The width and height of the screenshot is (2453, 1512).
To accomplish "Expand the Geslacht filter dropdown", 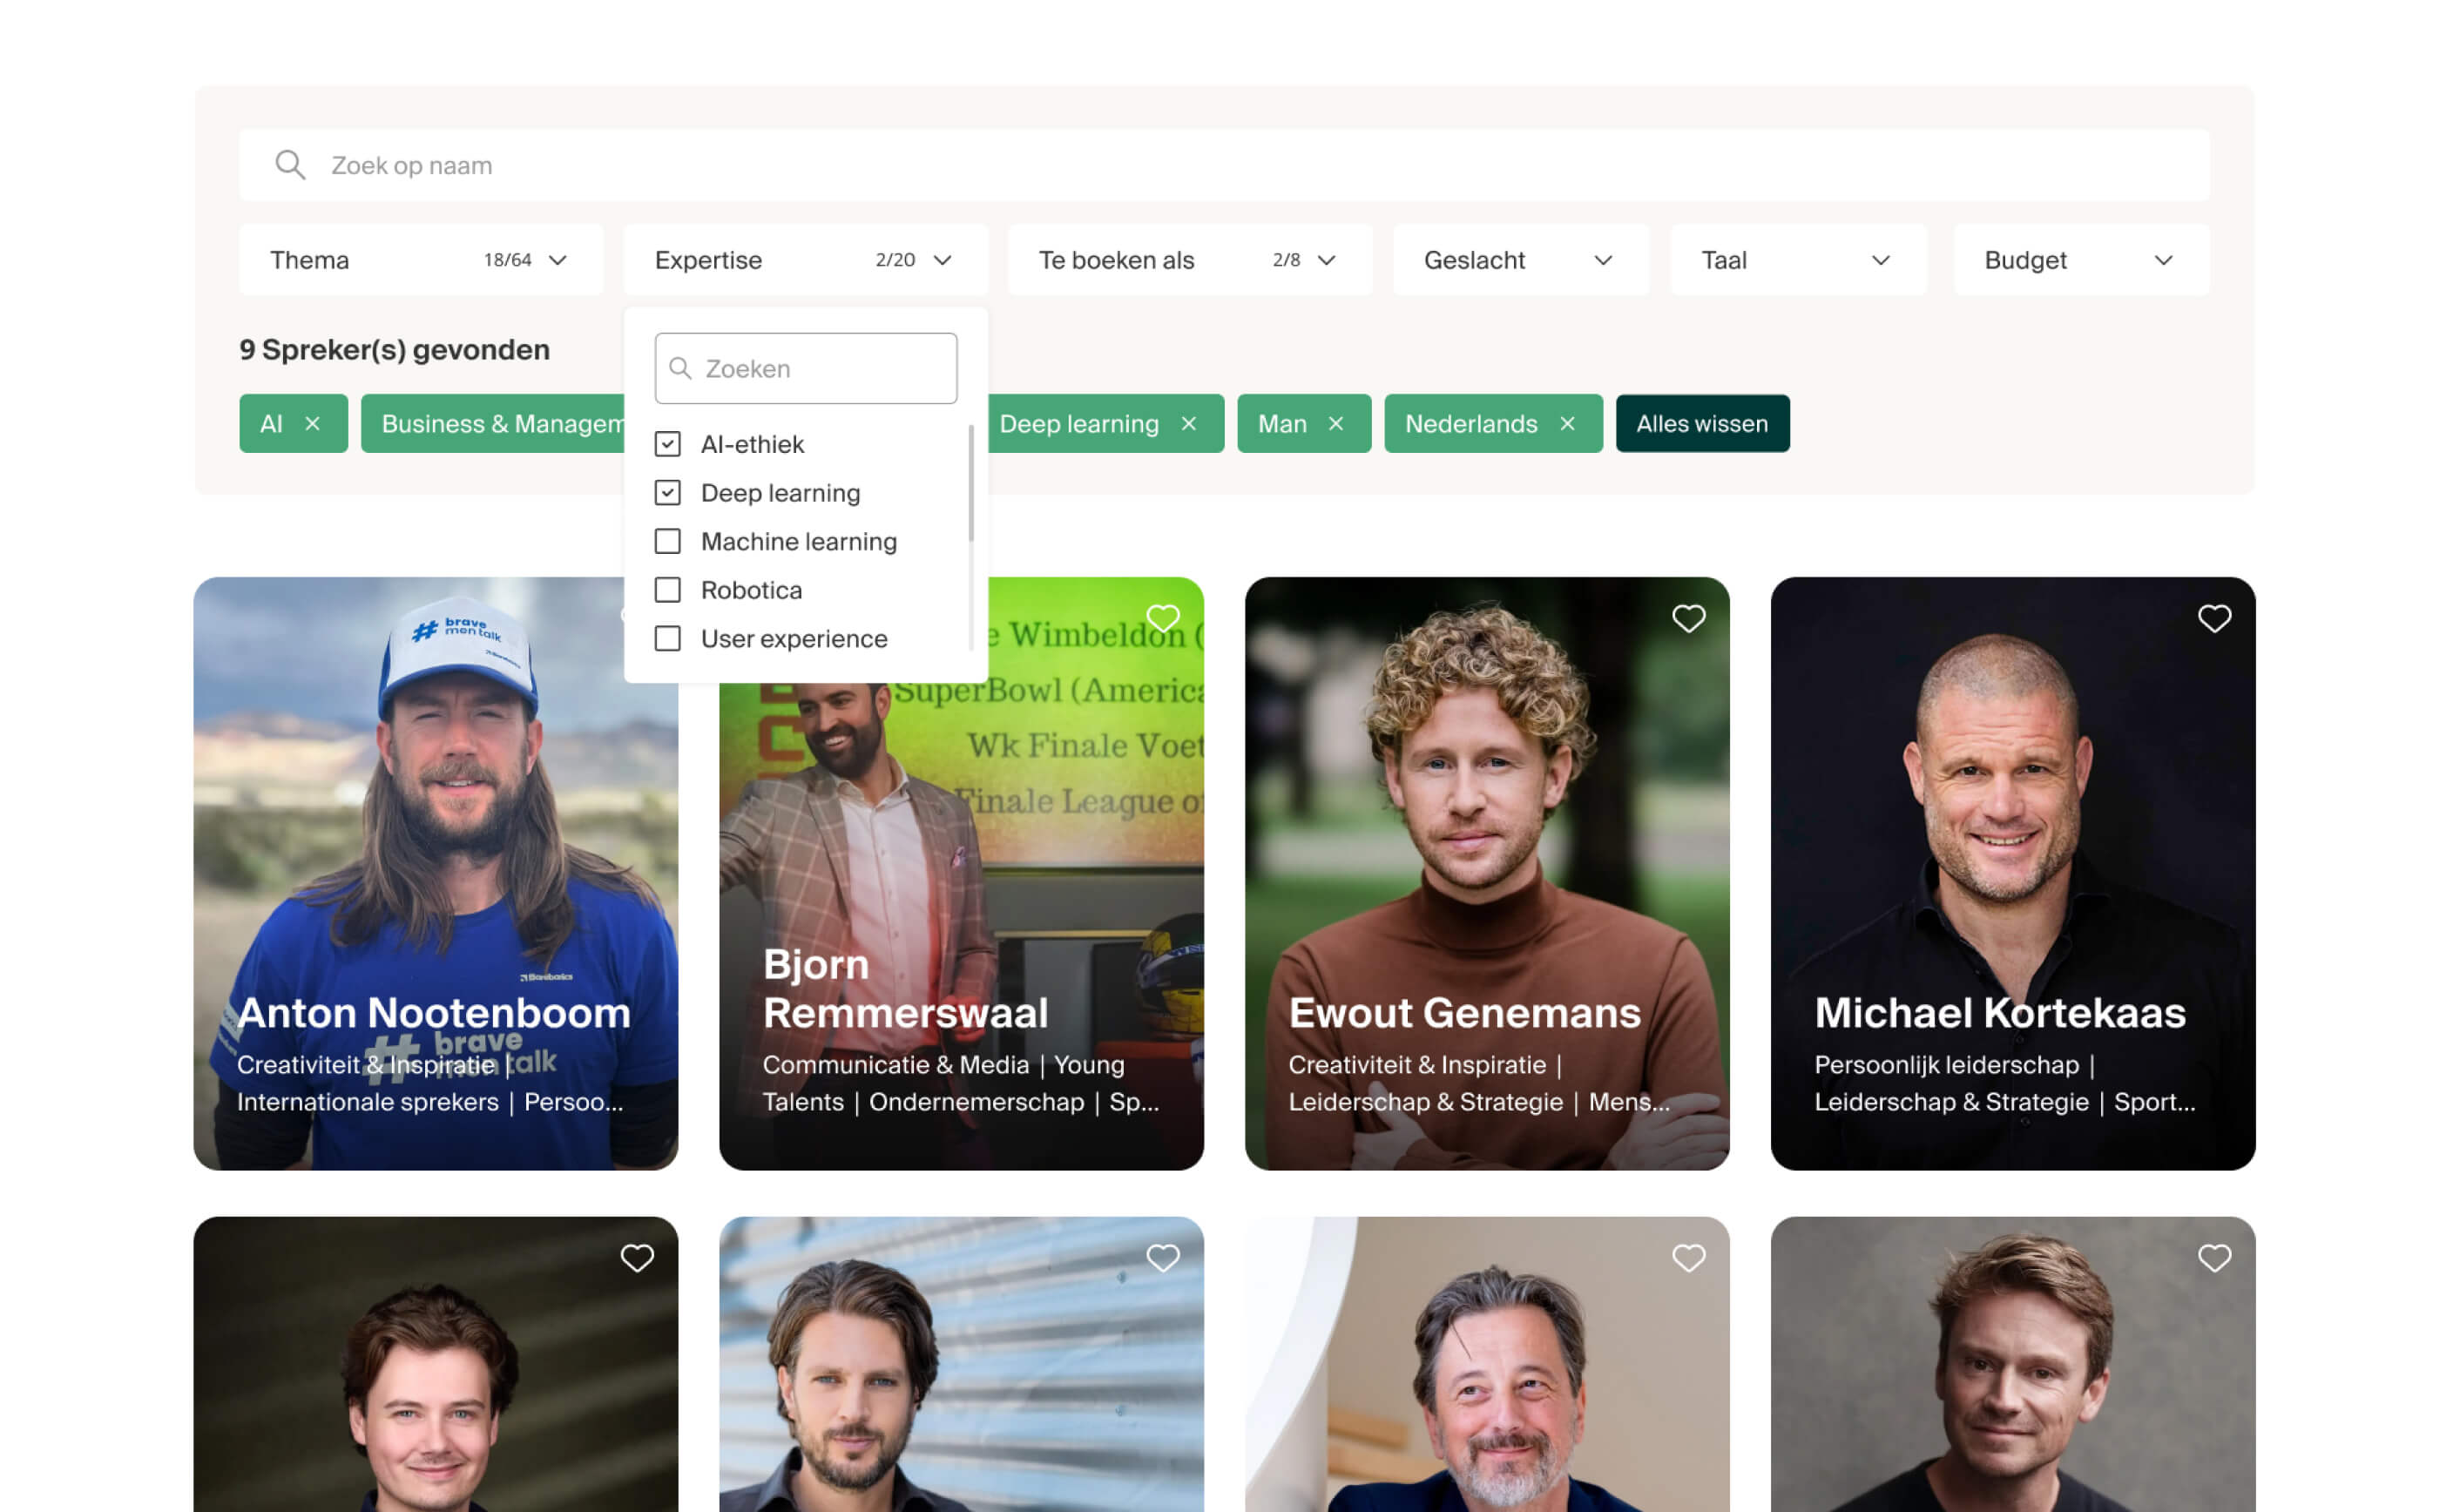I will [1519, 260].
